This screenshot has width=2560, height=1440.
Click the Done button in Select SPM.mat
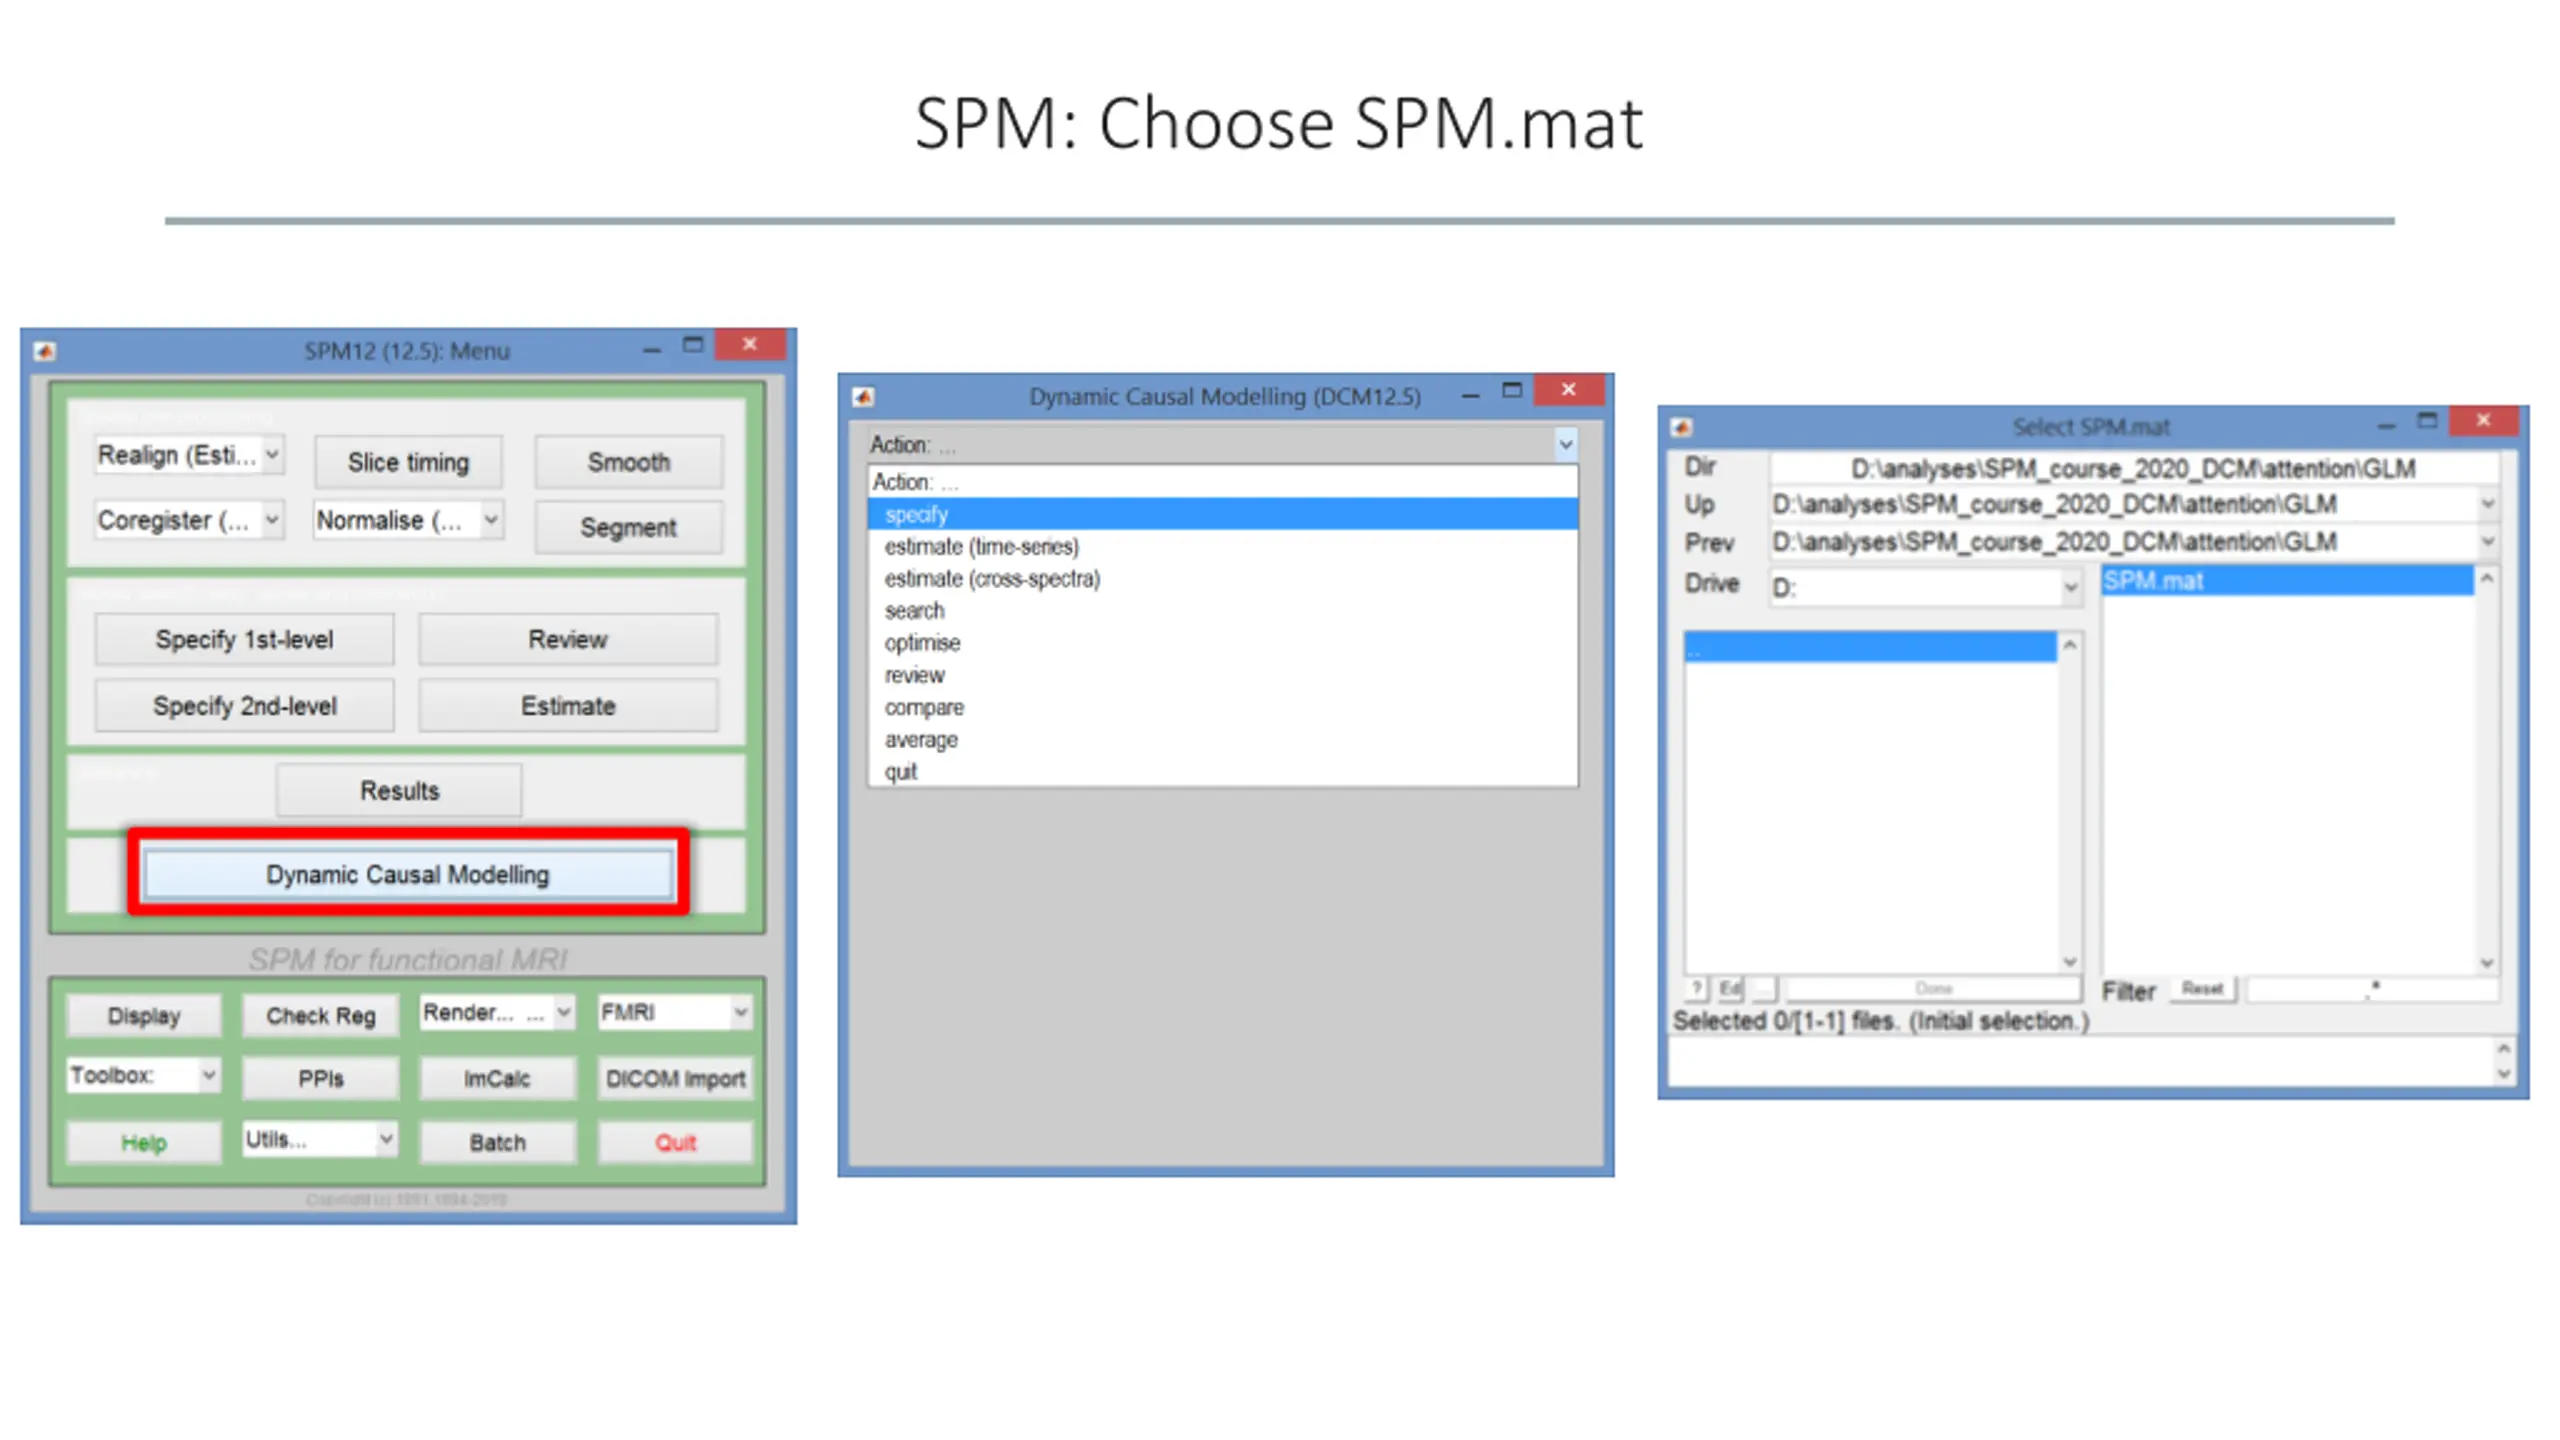tap(1933, 988)
